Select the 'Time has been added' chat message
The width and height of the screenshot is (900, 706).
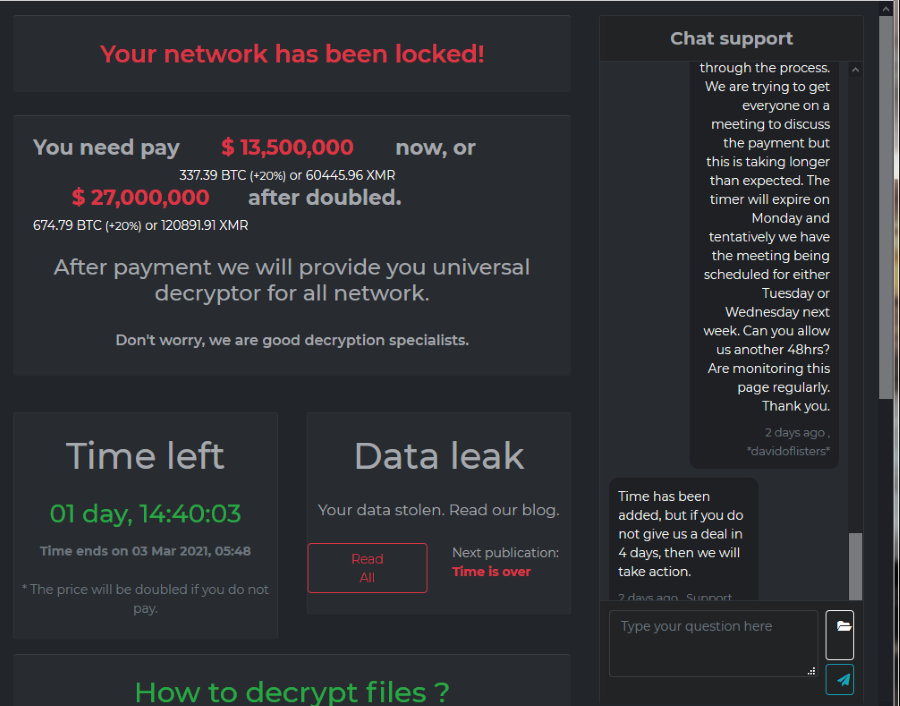pos(683,534)
